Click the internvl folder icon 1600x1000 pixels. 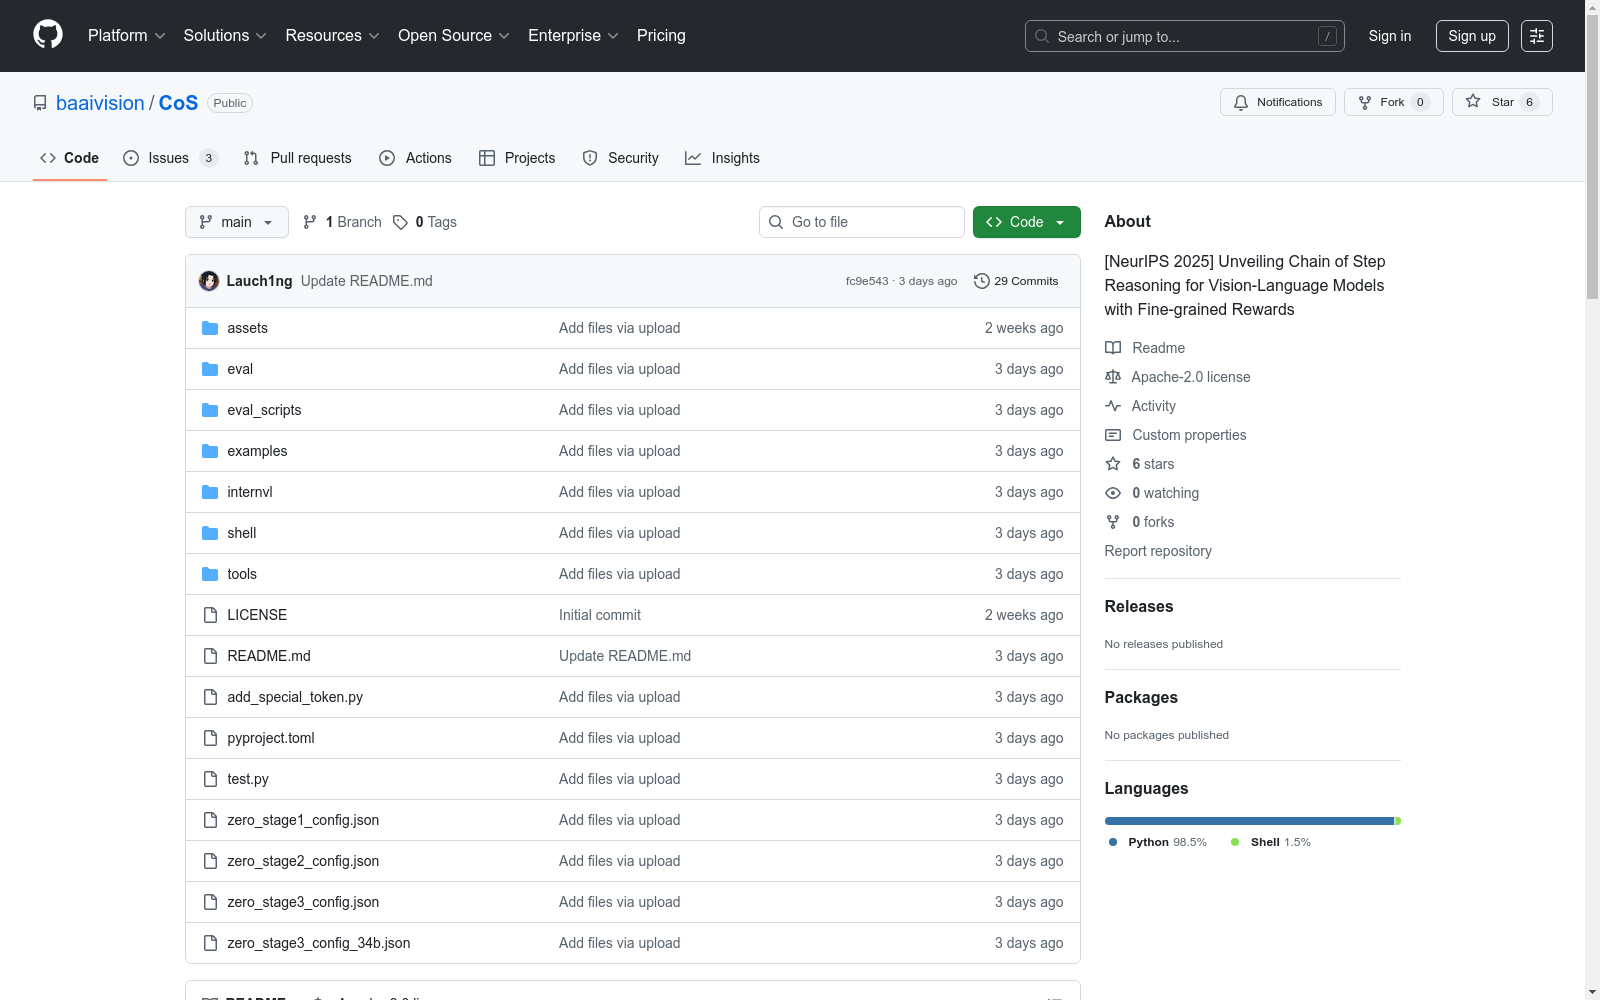[210, 492]
